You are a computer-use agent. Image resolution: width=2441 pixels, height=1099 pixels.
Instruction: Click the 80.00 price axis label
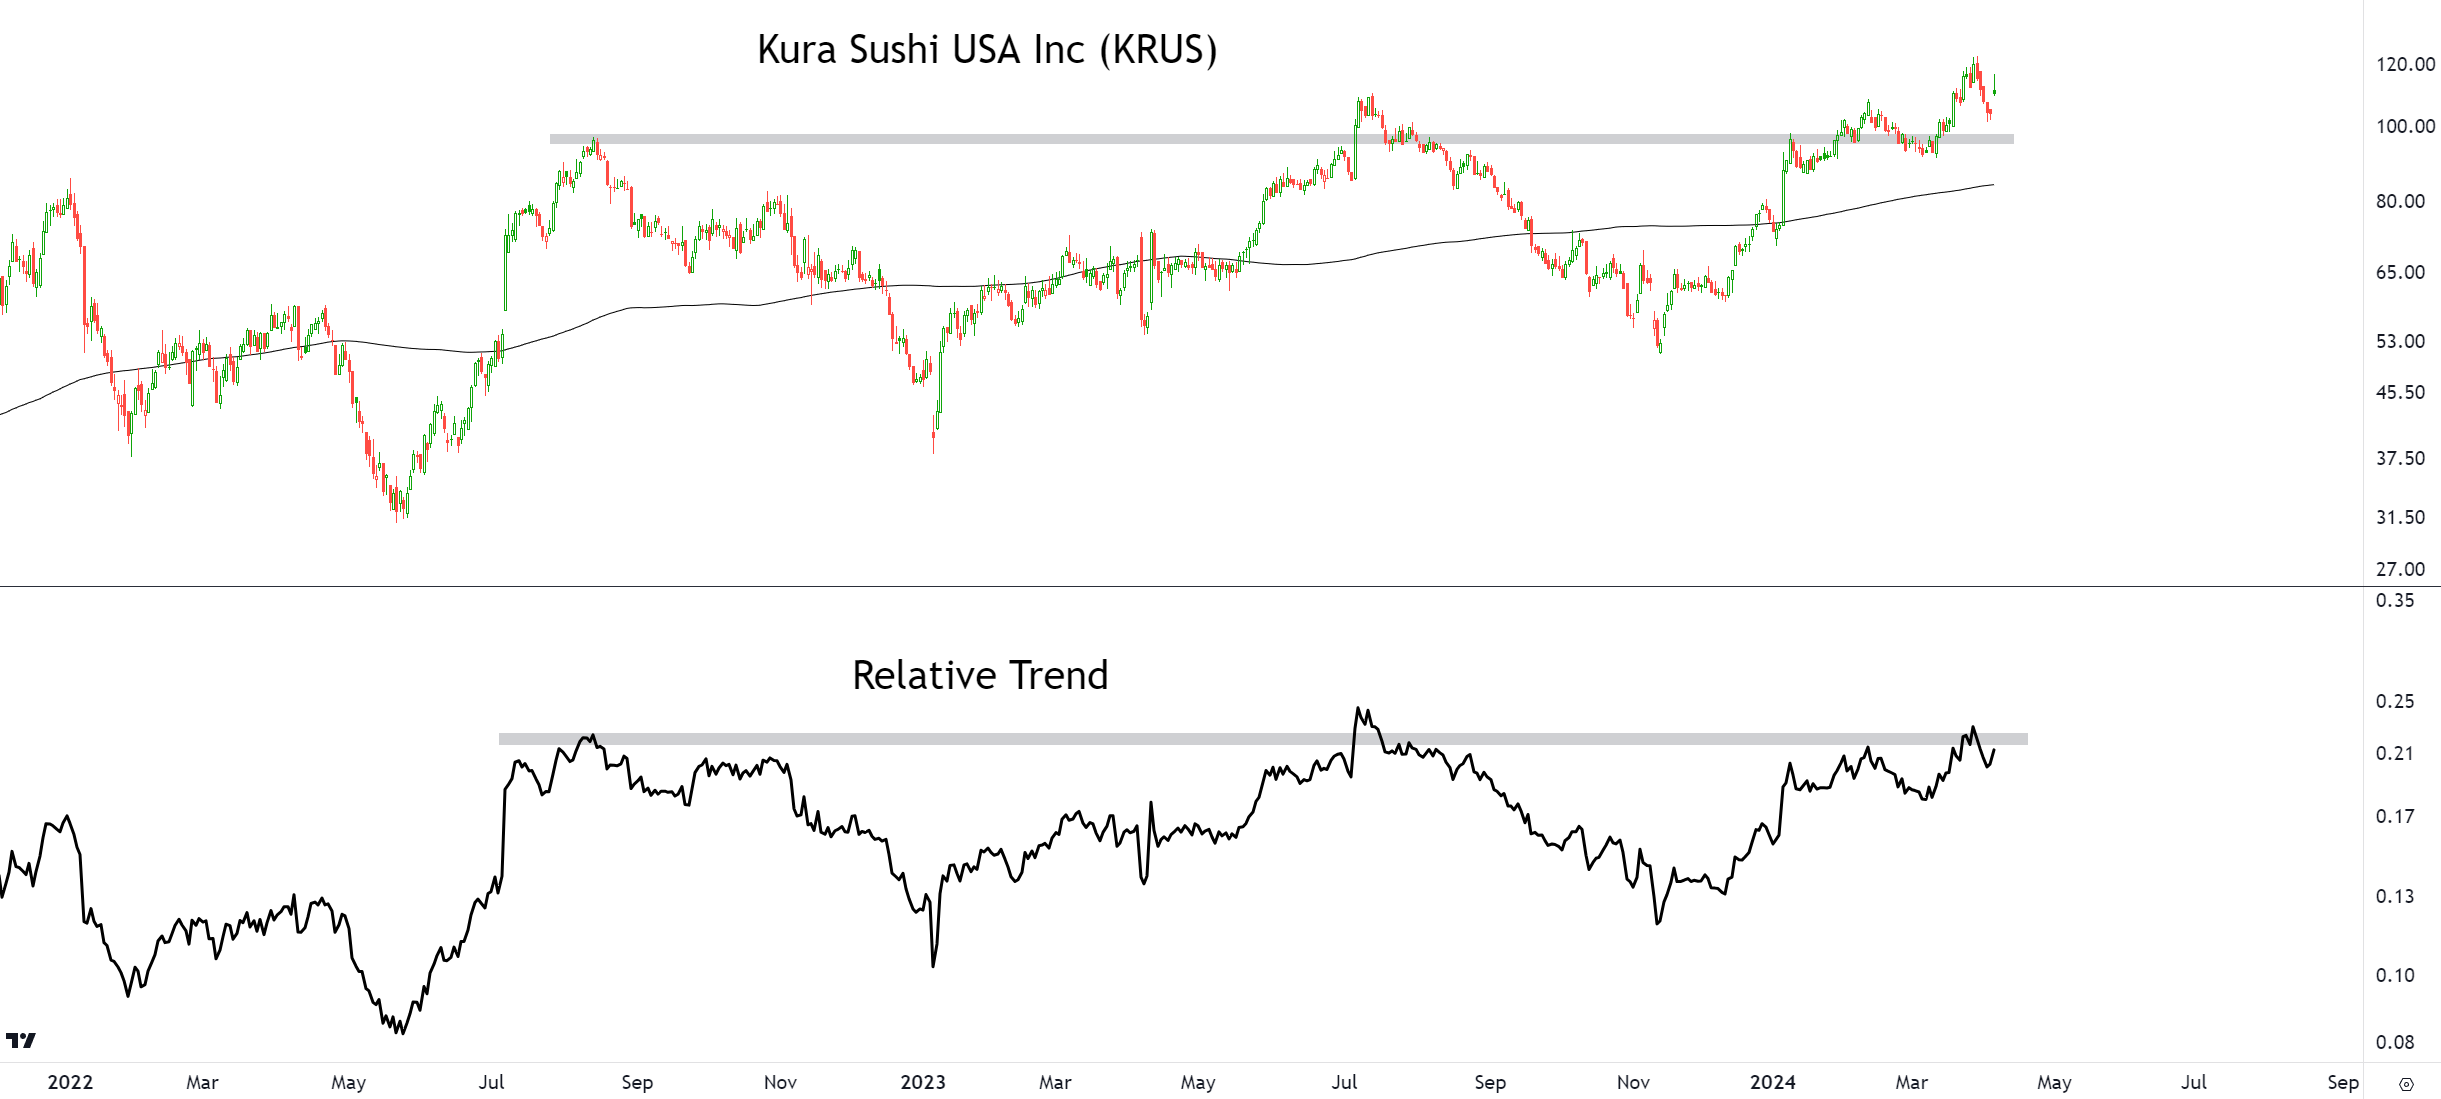[2400, 201]
